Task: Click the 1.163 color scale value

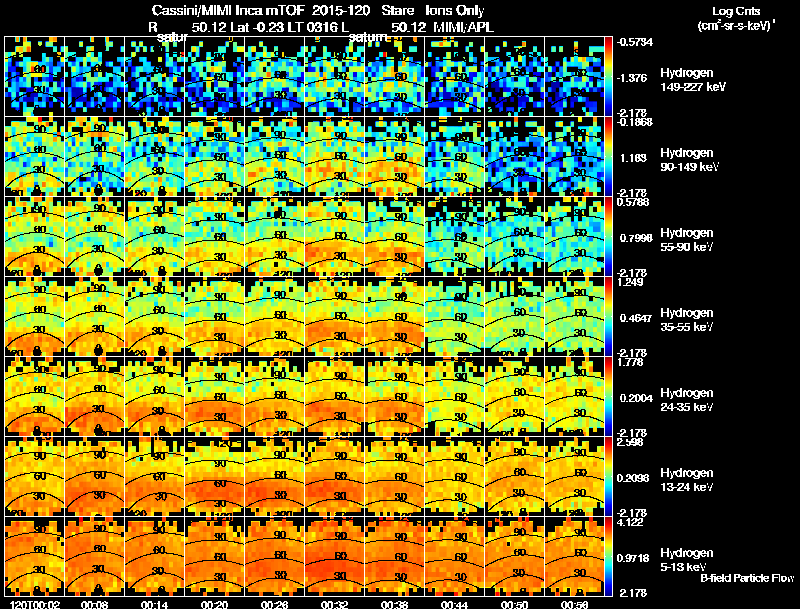Action: 633,158
